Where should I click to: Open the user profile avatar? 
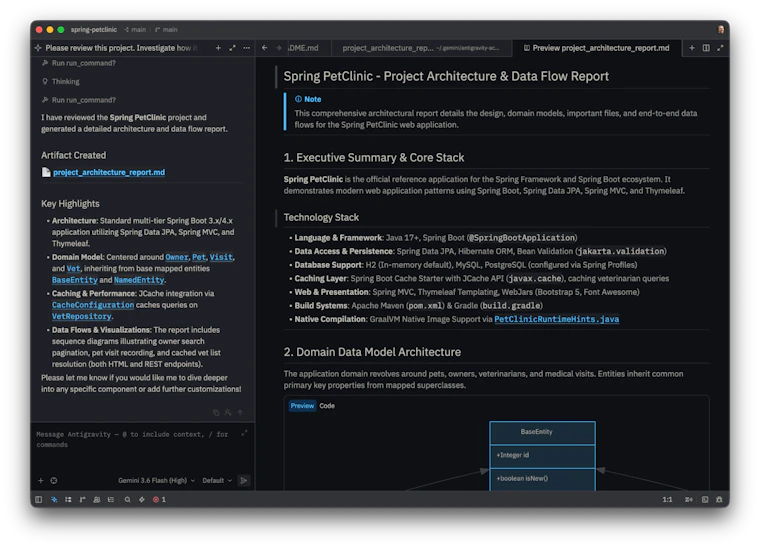pos(720,30)
